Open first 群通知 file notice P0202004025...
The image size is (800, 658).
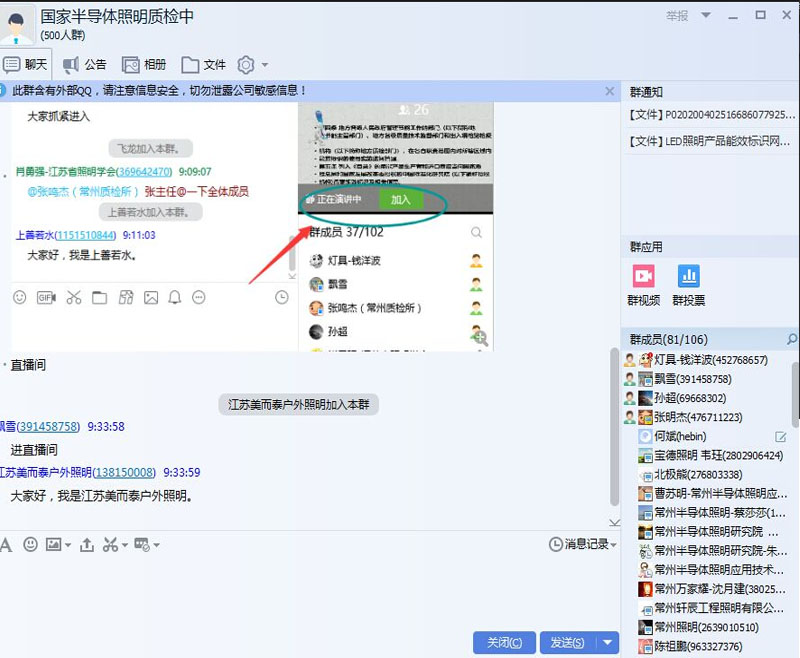point(712,115)
